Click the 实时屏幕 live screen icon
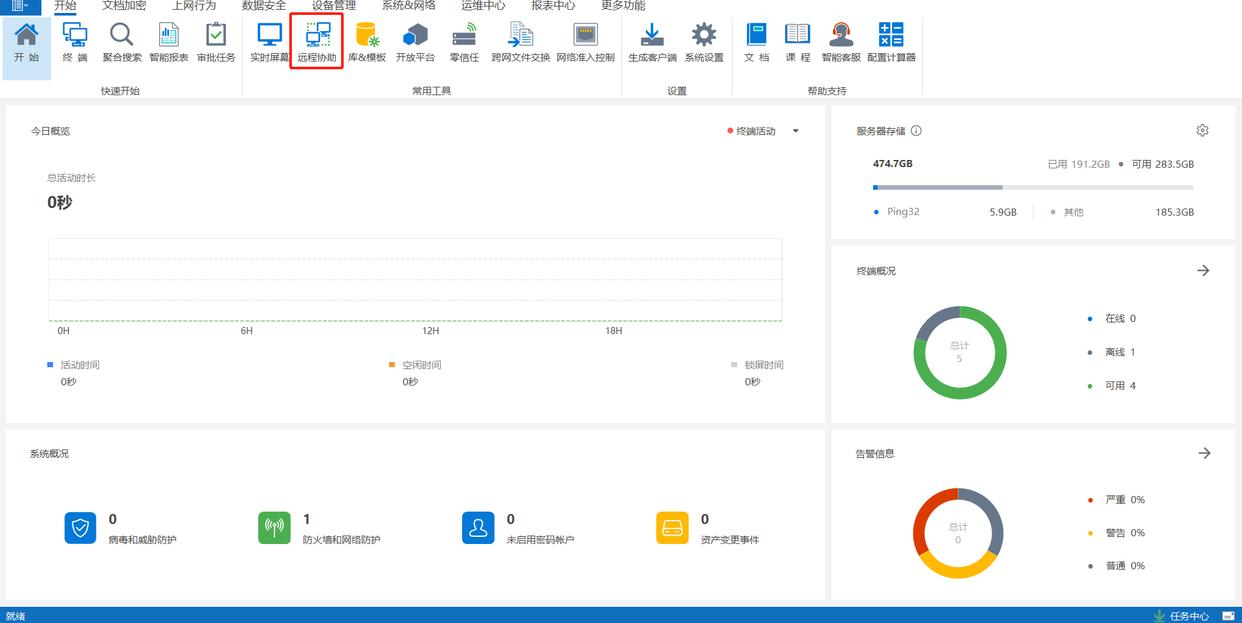The image size is (1242, 623). click(269, 41)
